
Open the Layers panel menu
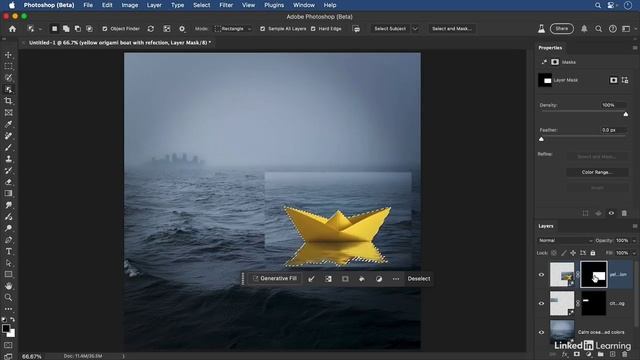[635, 226]
